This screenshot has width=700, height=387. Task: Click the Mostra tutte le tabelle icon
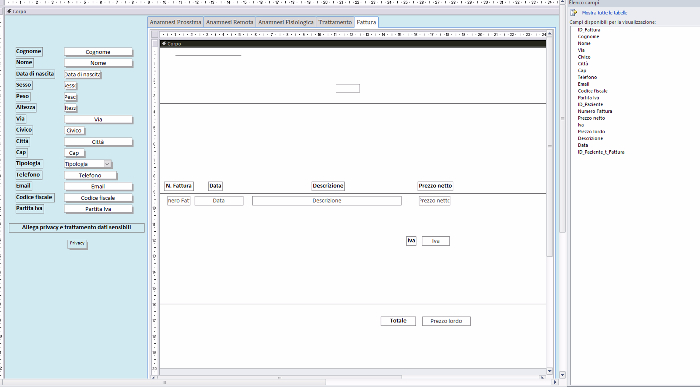[574, 12]
